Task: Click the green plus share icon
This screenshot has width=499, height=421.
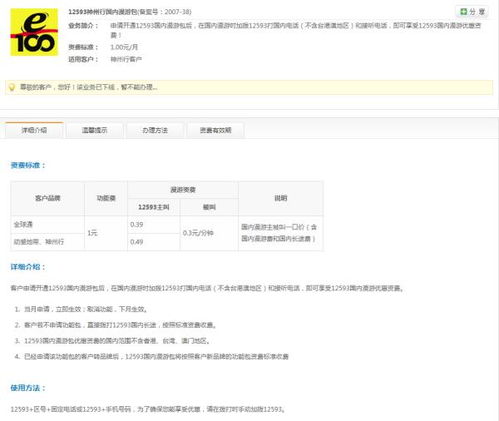Action: click(x=463, y=12)
